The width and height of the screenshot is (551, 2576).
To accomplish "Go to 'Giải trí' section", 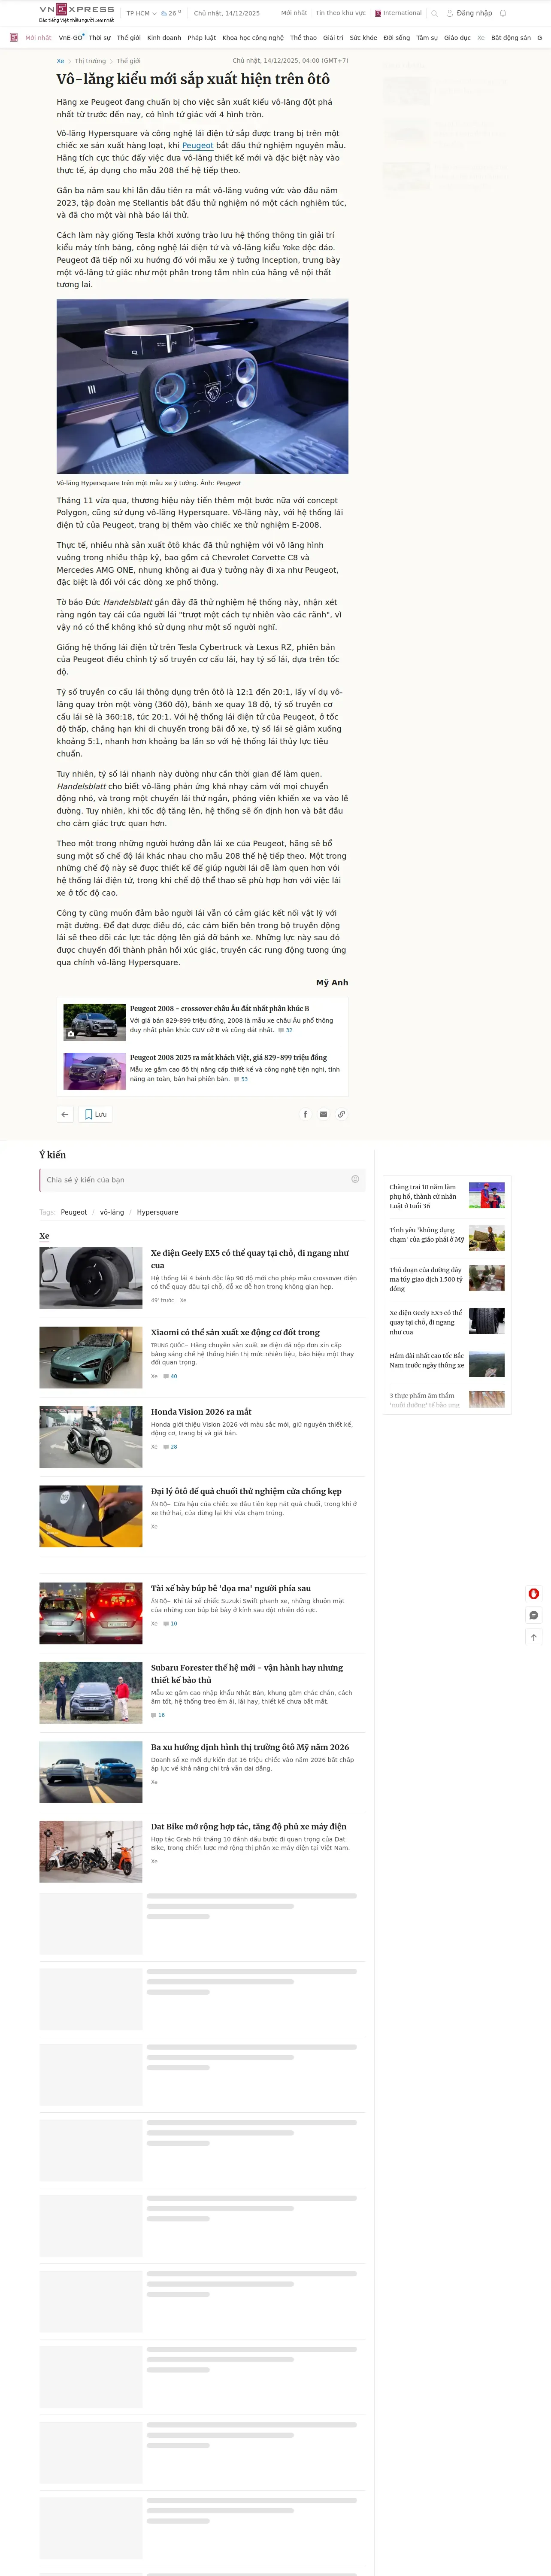I will 333,38.
